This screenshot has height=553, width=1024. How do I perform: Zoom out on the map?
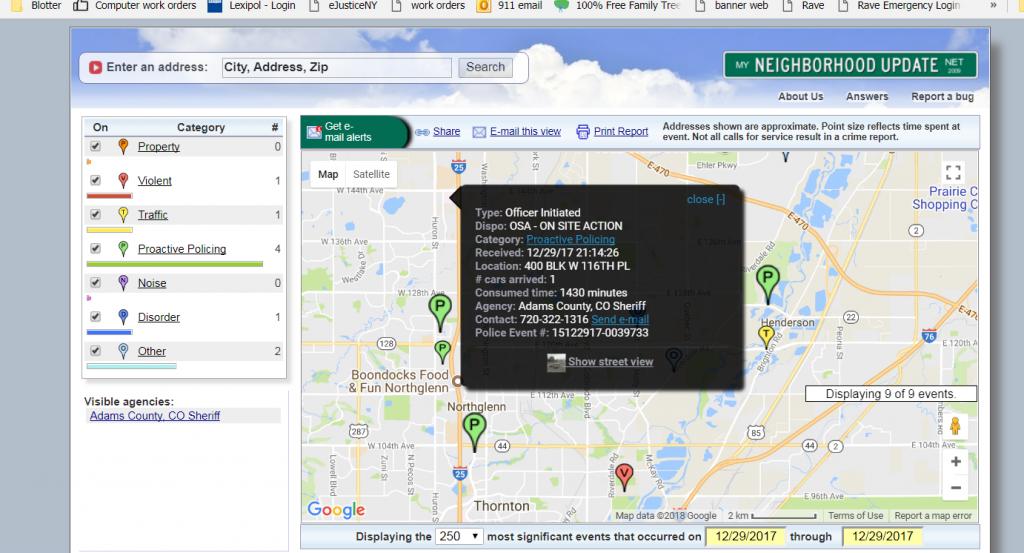[955, 487]
